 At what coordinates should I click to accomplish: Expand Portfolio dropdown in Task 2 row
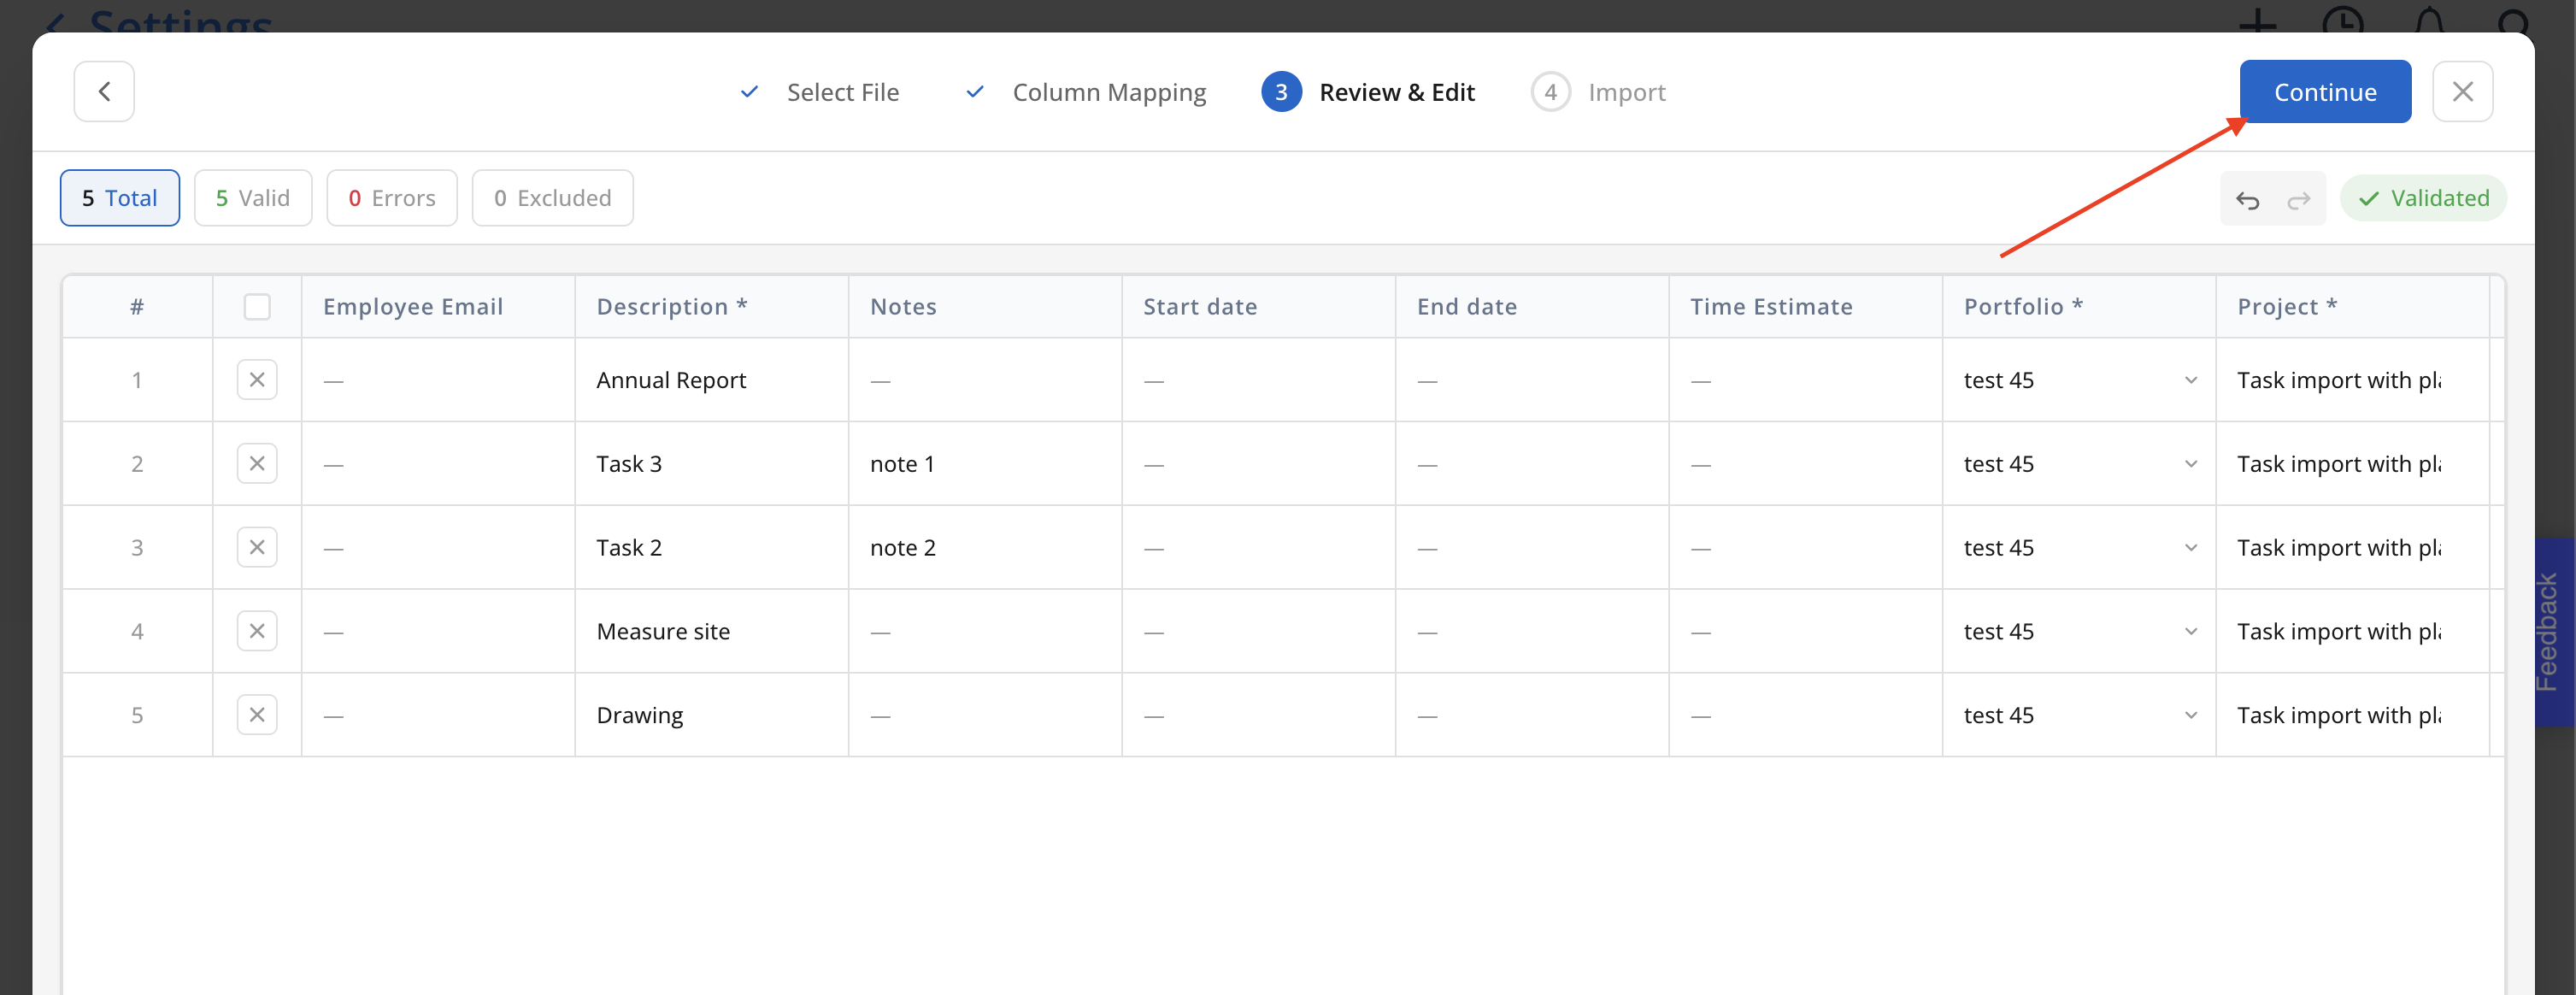(x=2189, y=548)
